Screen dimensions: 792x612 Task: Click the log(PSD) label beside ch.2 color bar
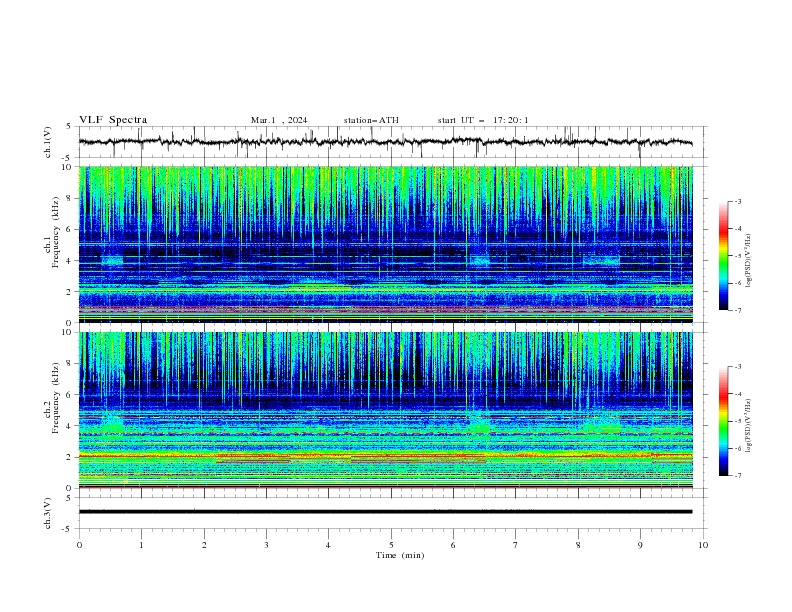coord(749,426)
